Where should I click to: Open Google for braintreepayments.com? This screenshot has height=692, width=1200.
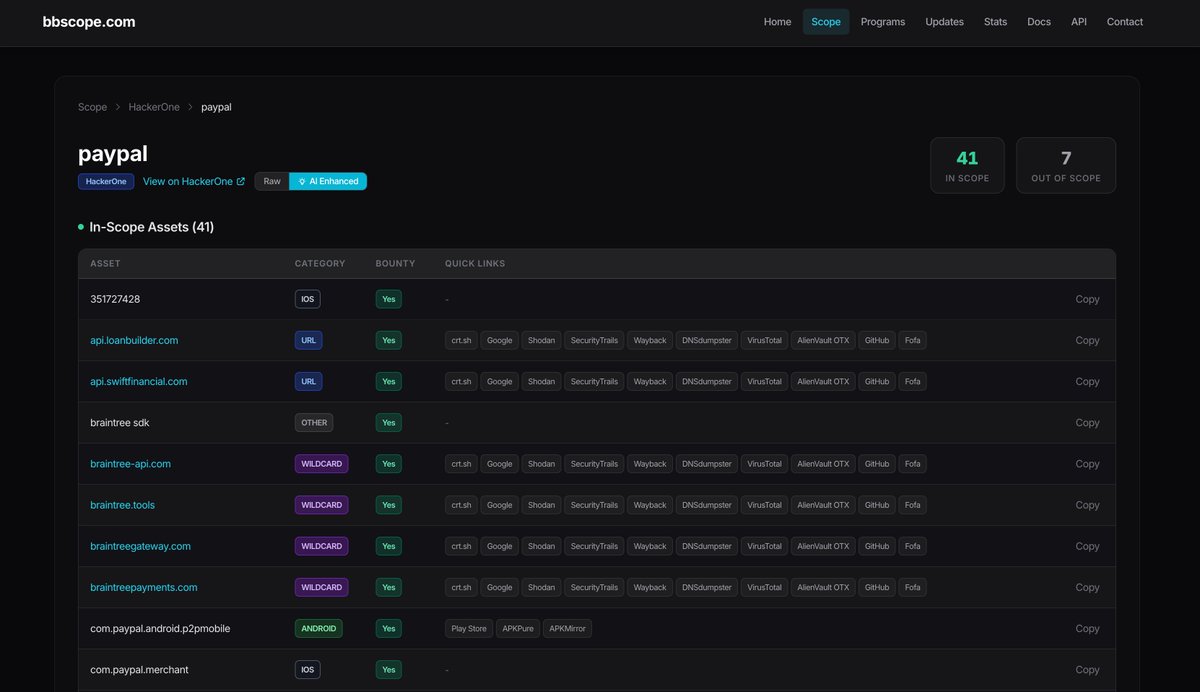pyautogui.click(x=500, y=587)
